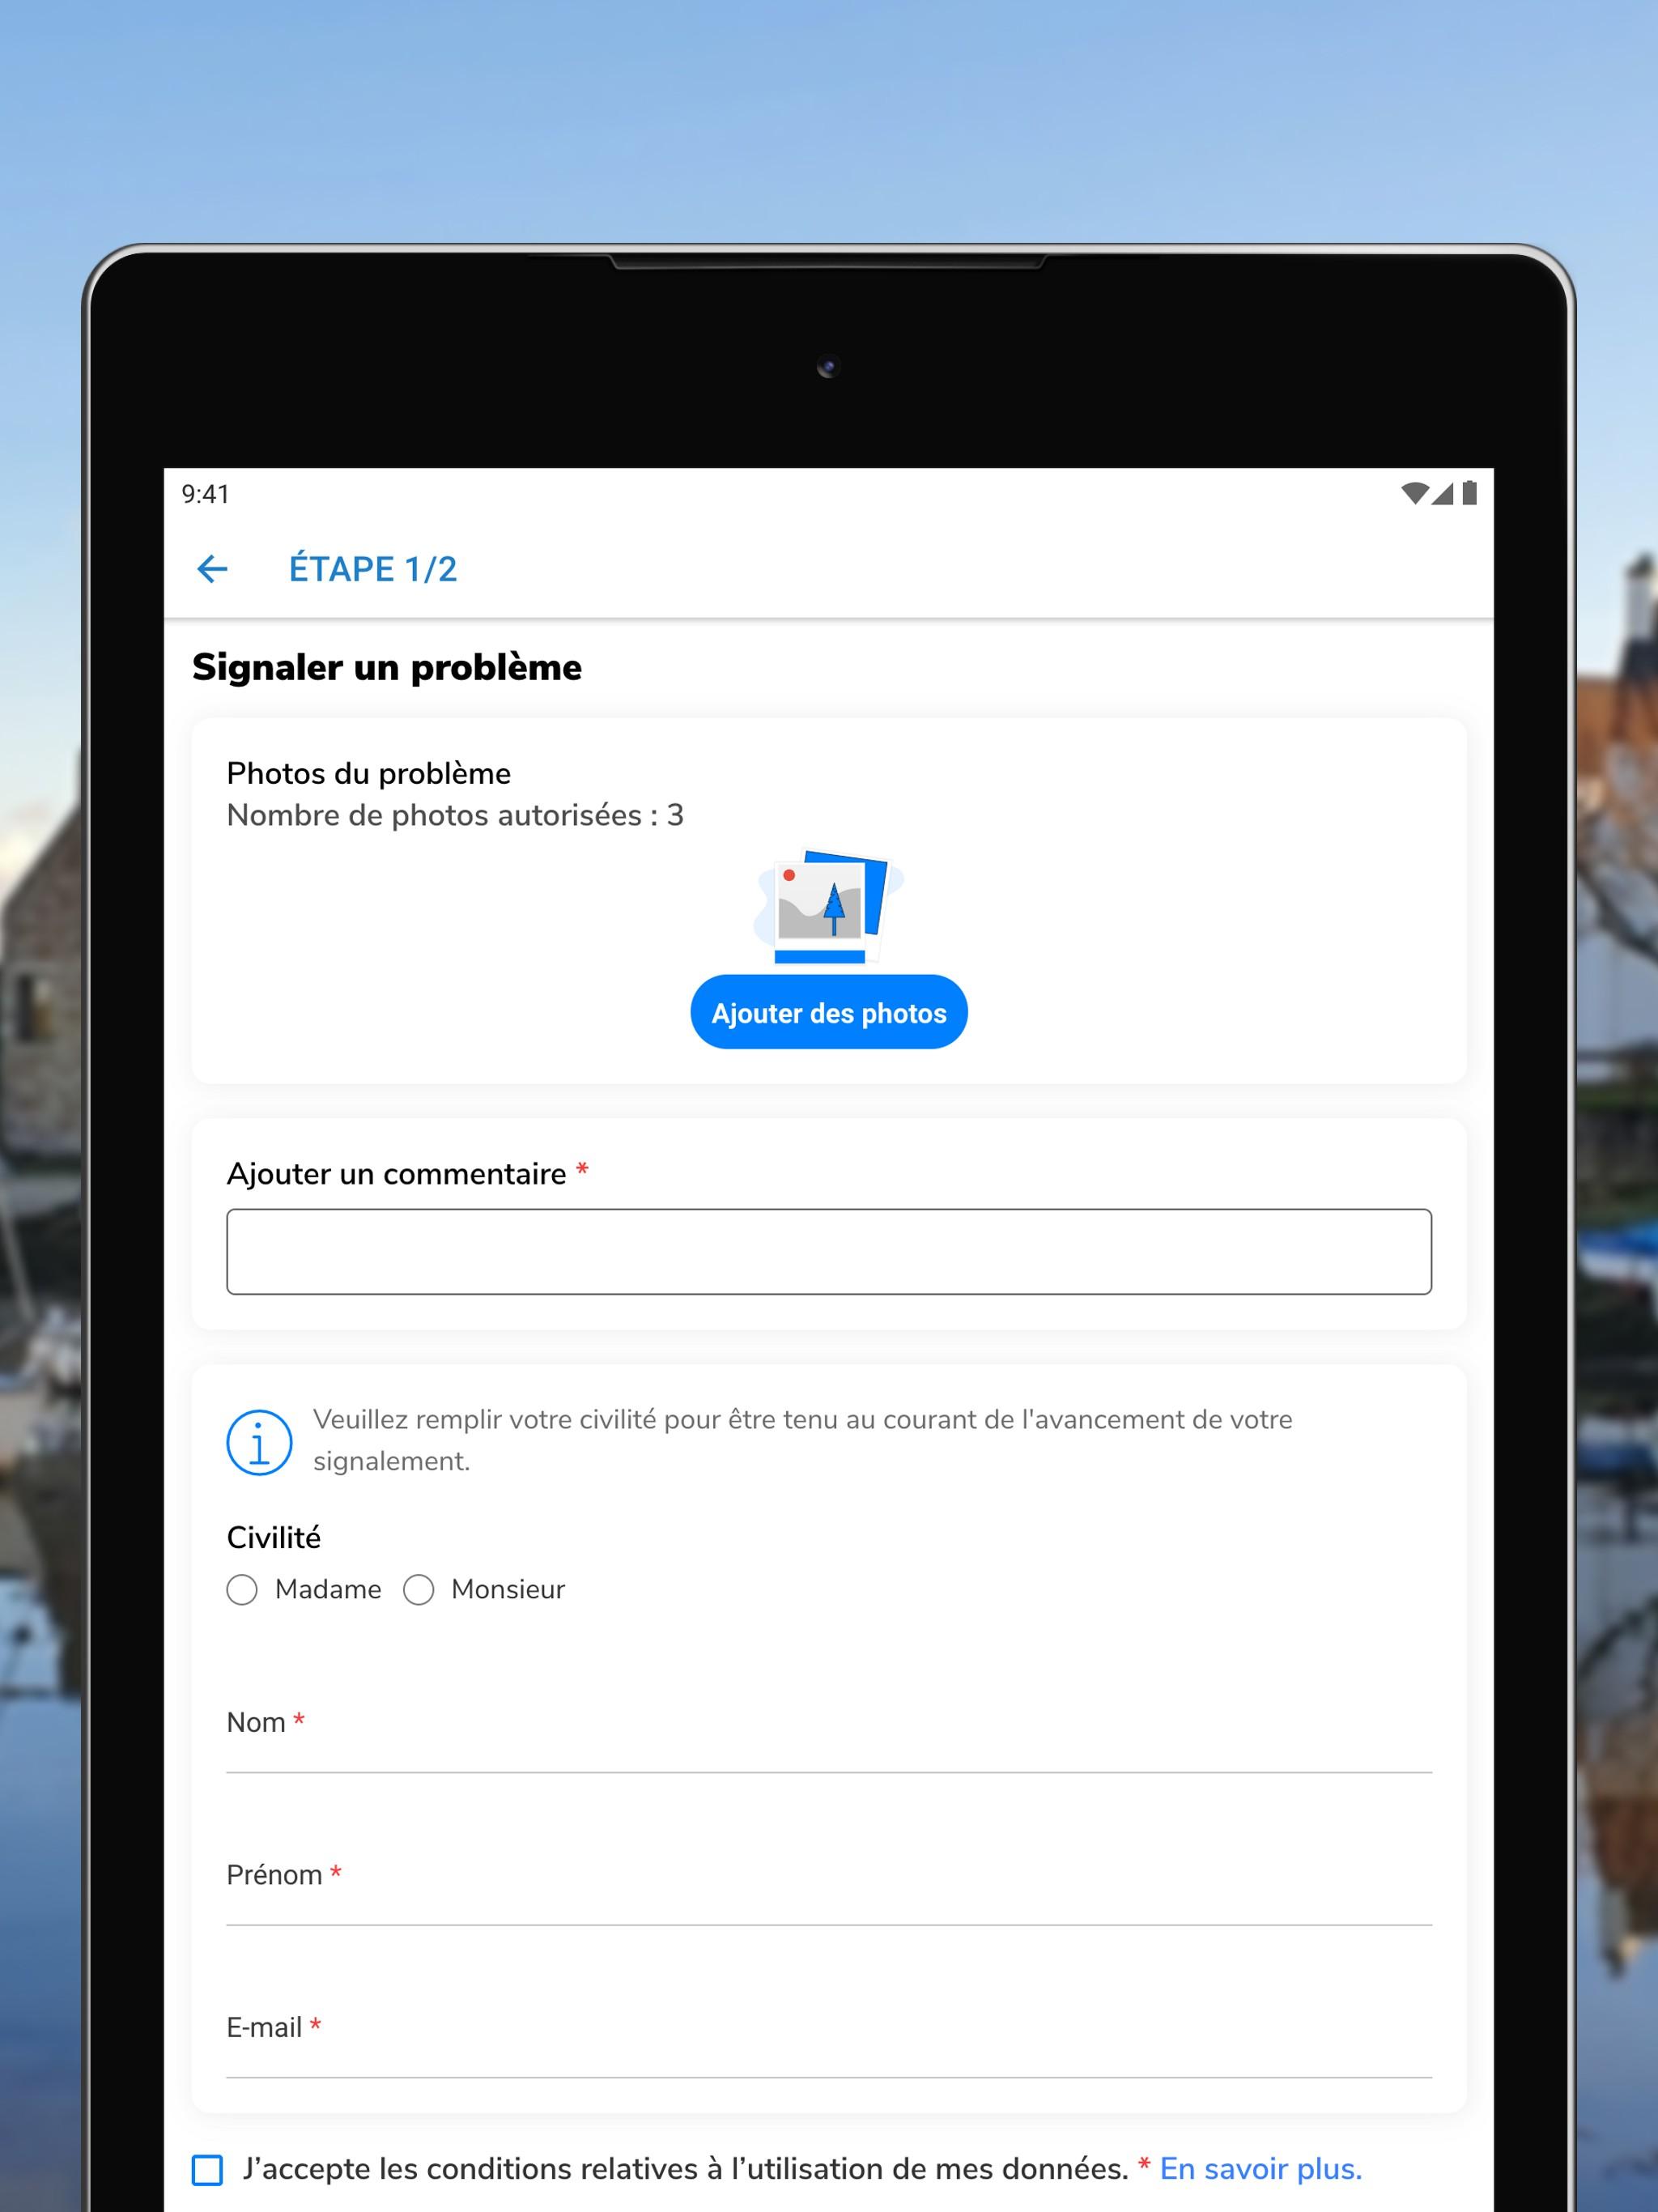Viewport: 1658px width, 2212px height.
Task: Open the En savoir plus link
Action: coord(1260,2169)
